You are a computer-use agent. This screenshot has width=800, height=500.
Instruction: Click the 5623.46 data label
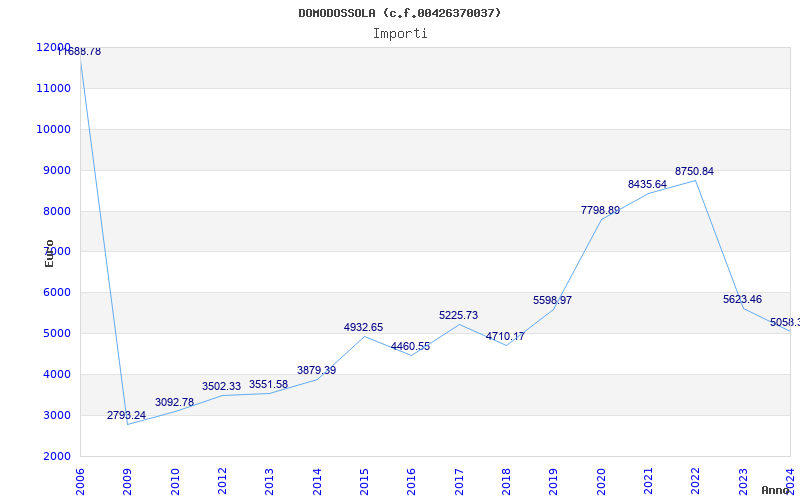[742, 299]
